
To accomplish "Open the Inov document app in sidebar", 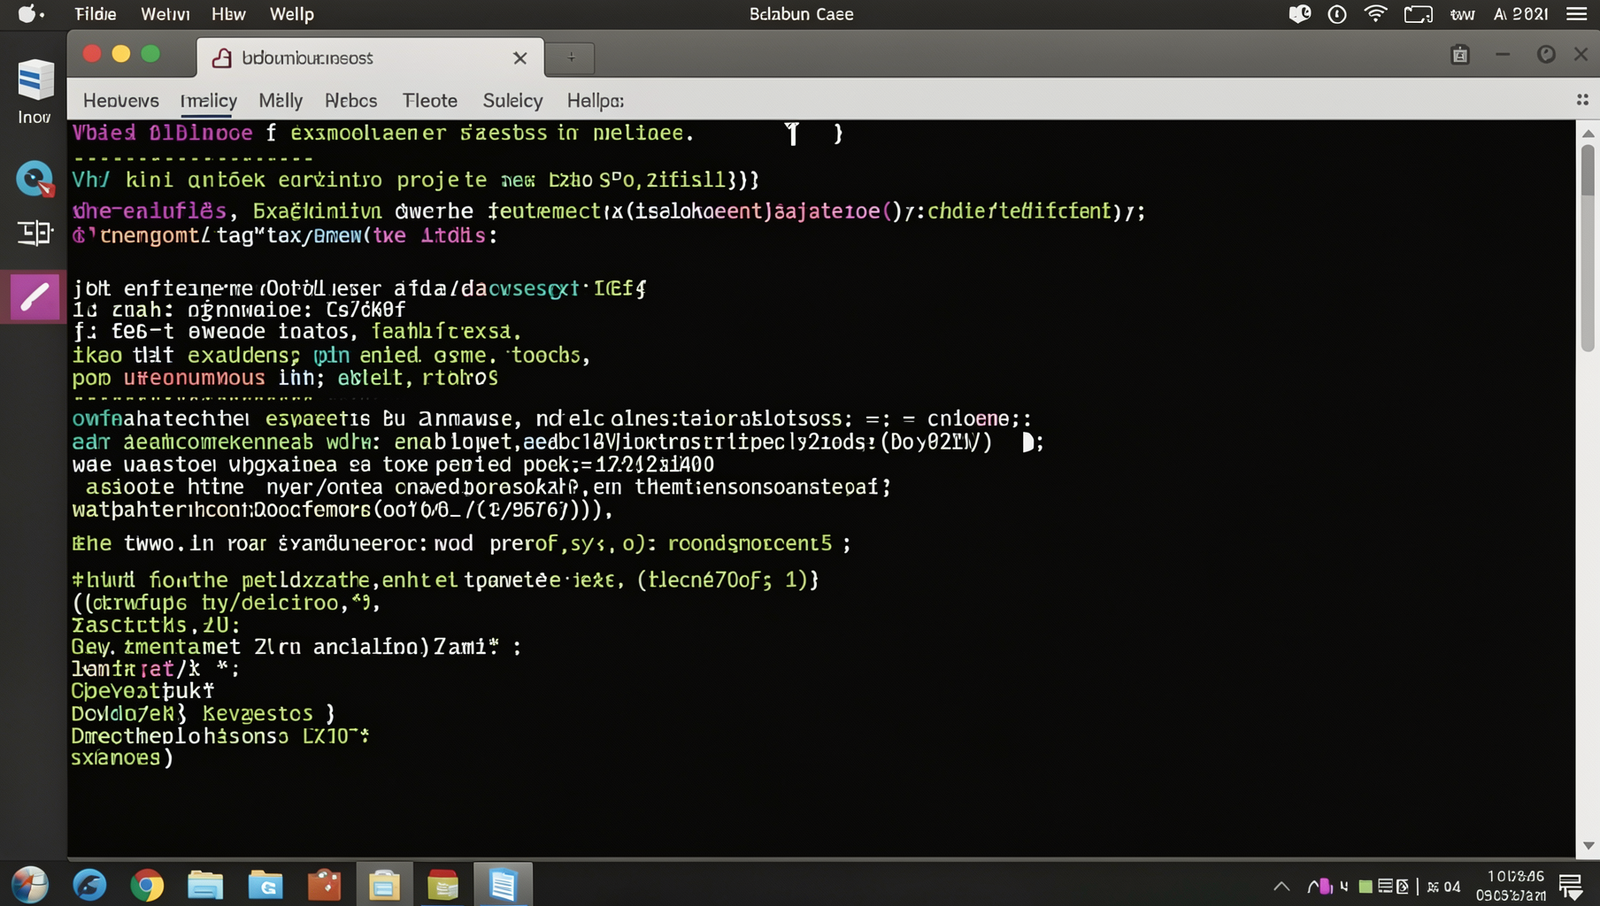I will point(35,91).
